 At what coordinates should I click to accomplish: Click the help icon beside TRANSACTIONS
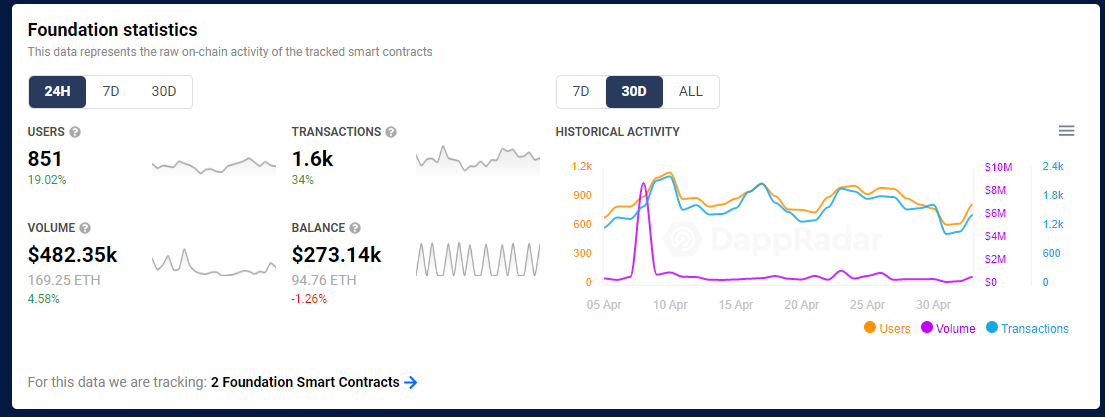391,132
